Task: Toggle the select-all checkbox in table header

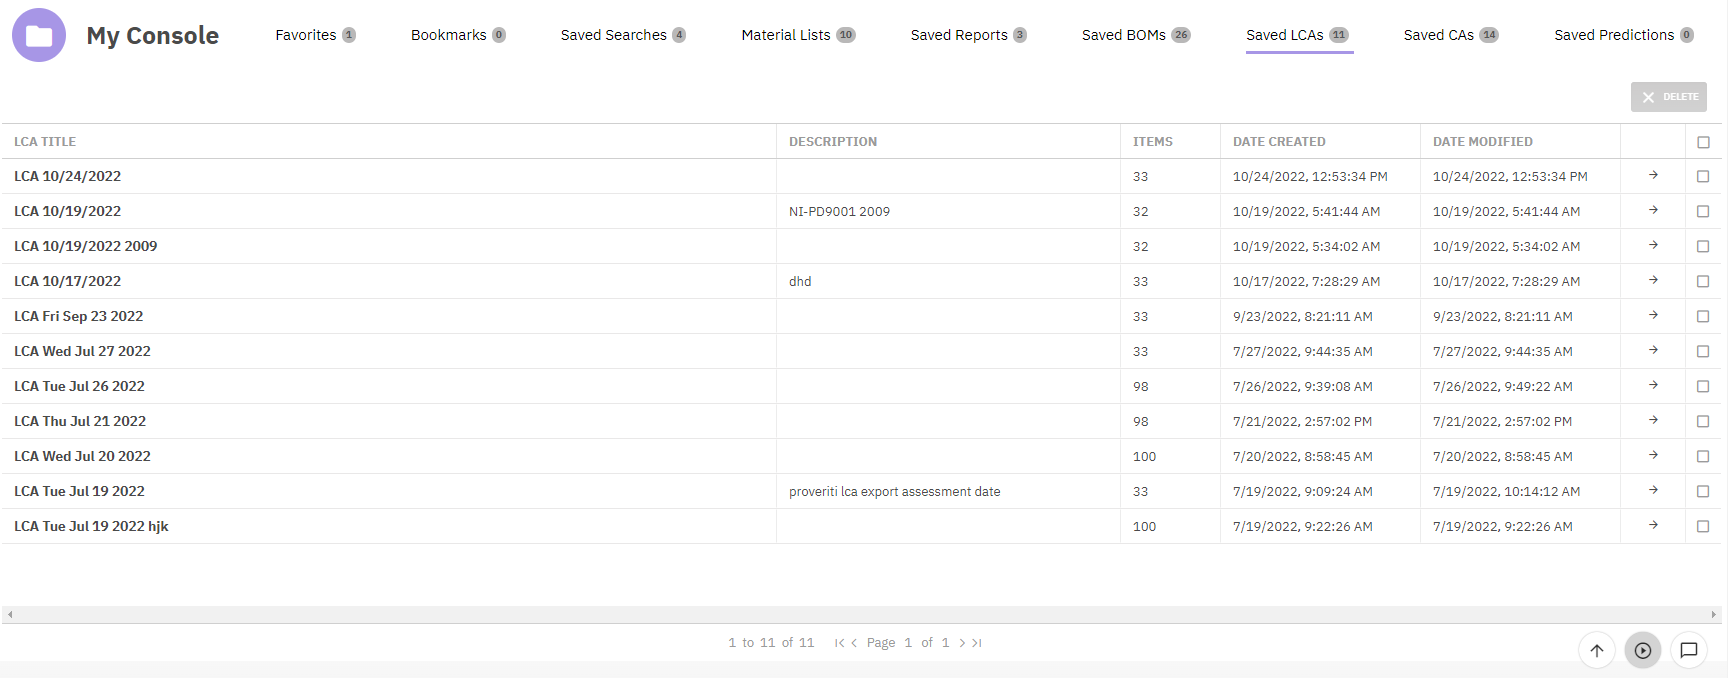Action: pyautogui.click(x=1703, y=142)
